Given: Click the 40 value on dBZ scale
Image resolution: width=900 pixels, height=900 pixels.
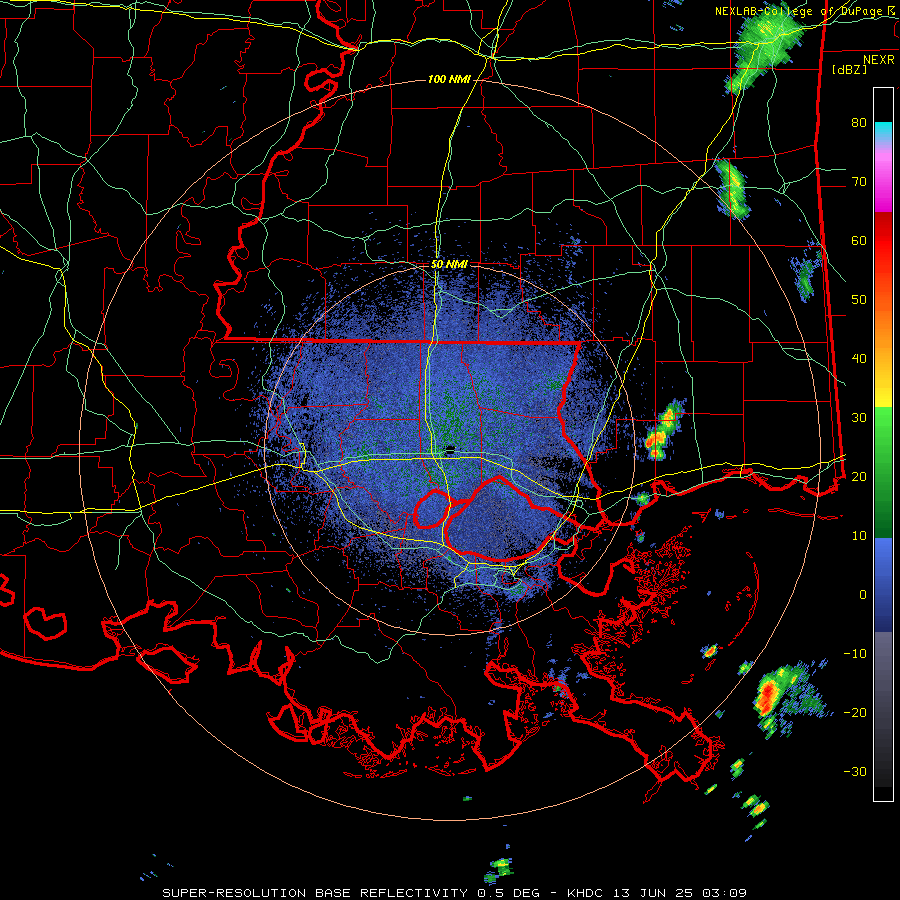Looking at the screenshot, I should [859, 359].
